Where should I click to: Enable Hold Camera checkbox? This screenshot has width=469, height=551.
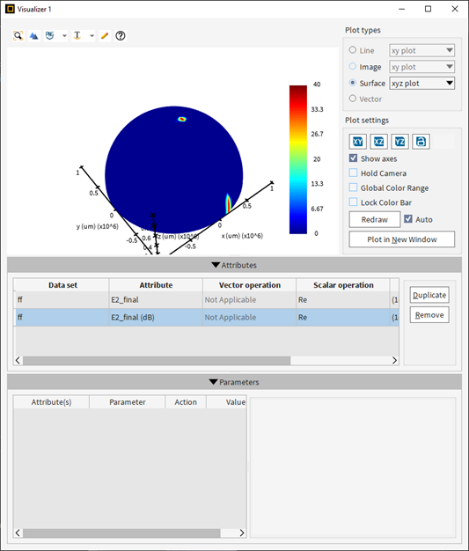353,173
